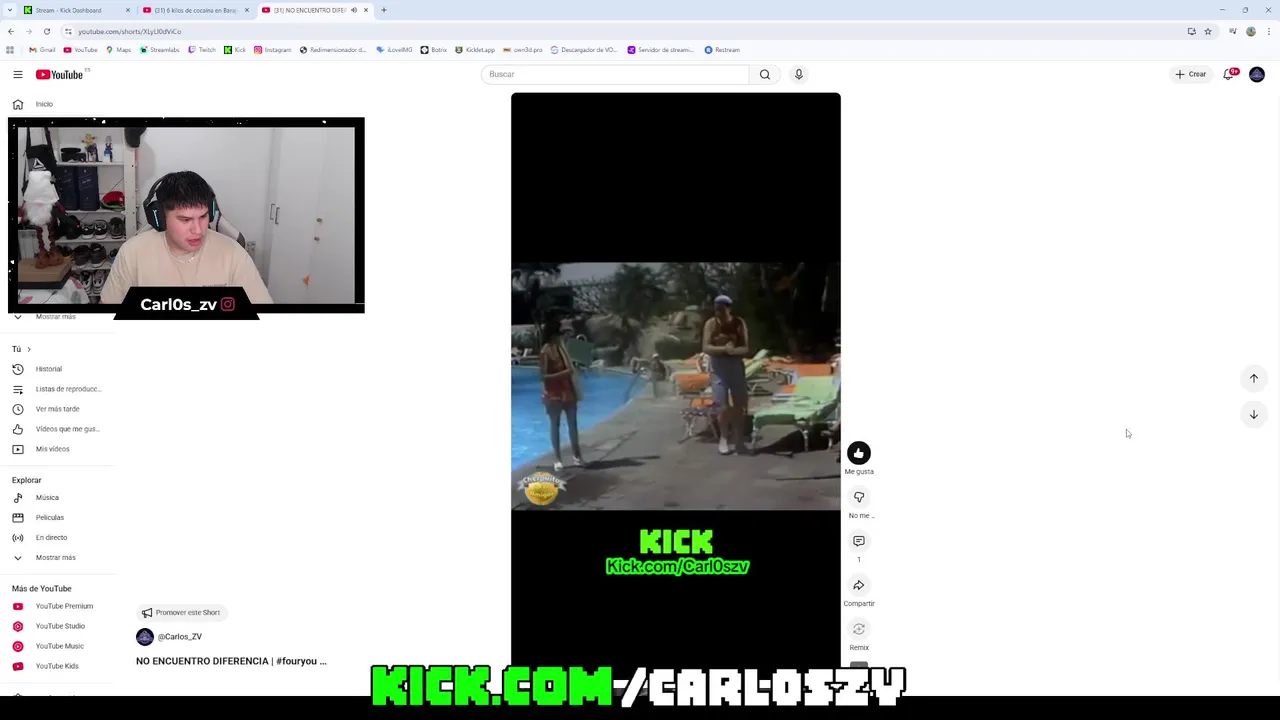The height and width of the screenshot is (720, 1280).
Task: Open the Streamlabs bookmark
Action: (x=160, y=50)
